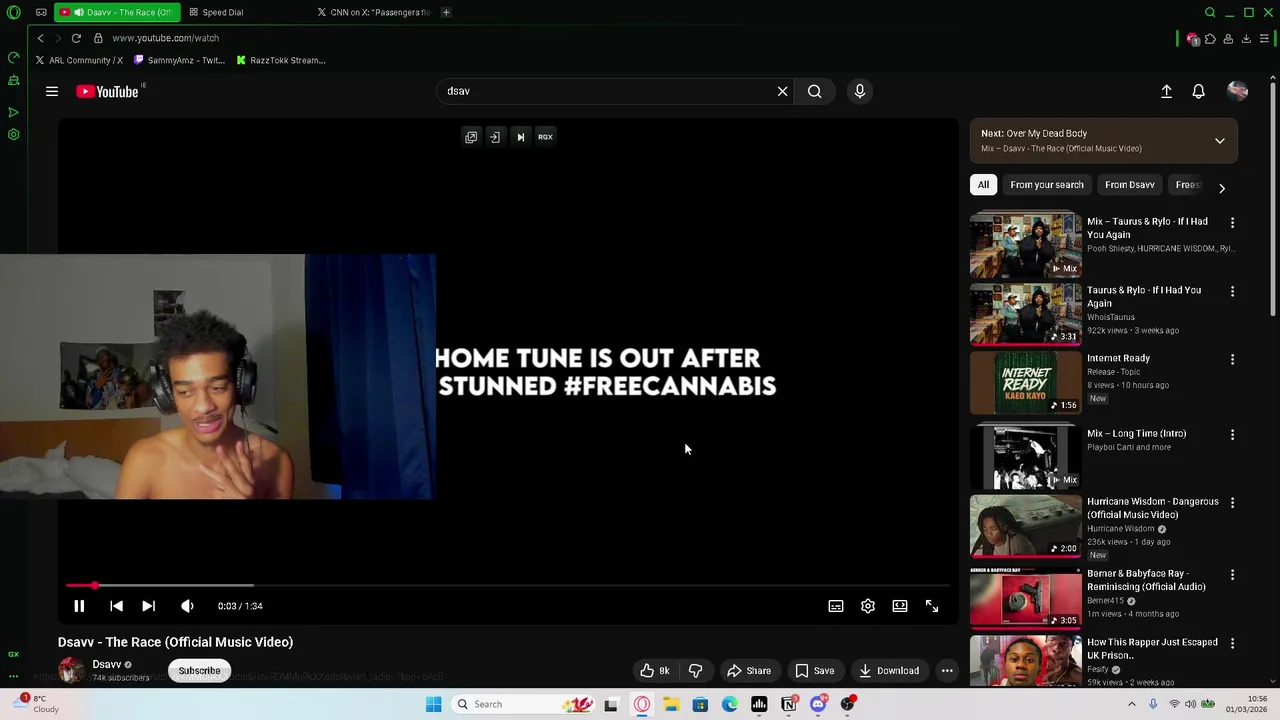Open the sidebar settings hexagon icon

pos(13,134)
